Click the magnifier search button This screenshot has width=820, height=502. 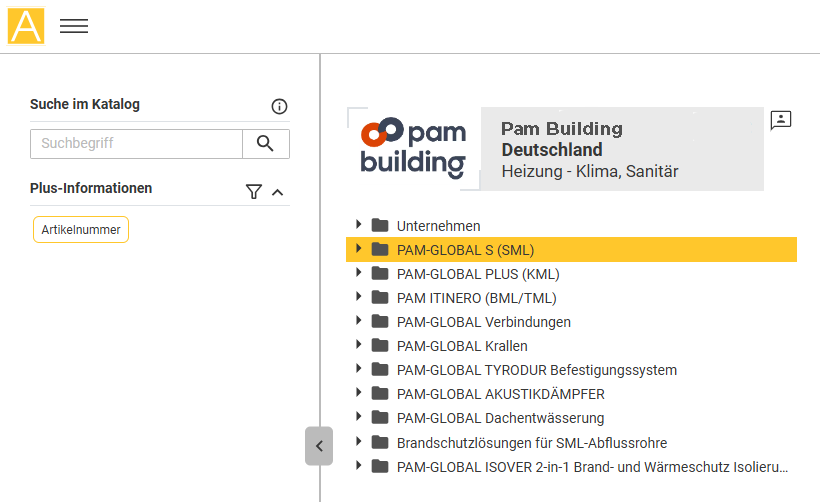pyautogui.click(x=266, y=143)
